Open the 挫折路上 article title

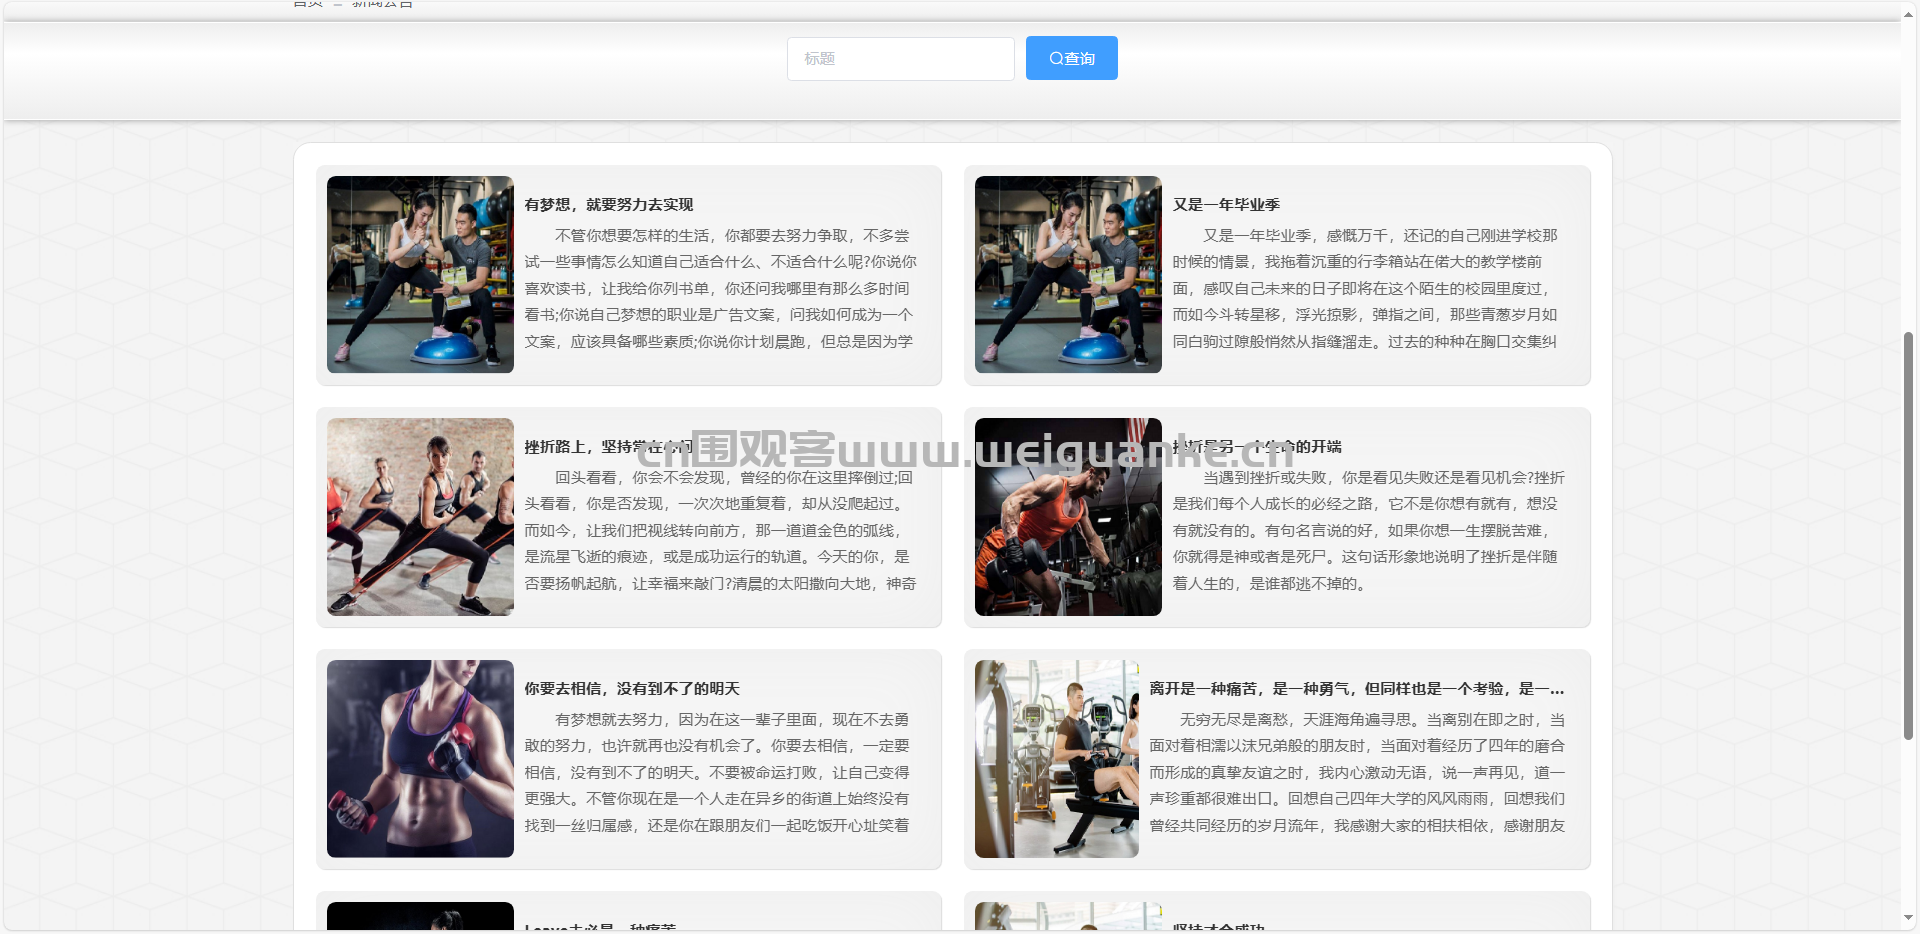pos(580,447)
